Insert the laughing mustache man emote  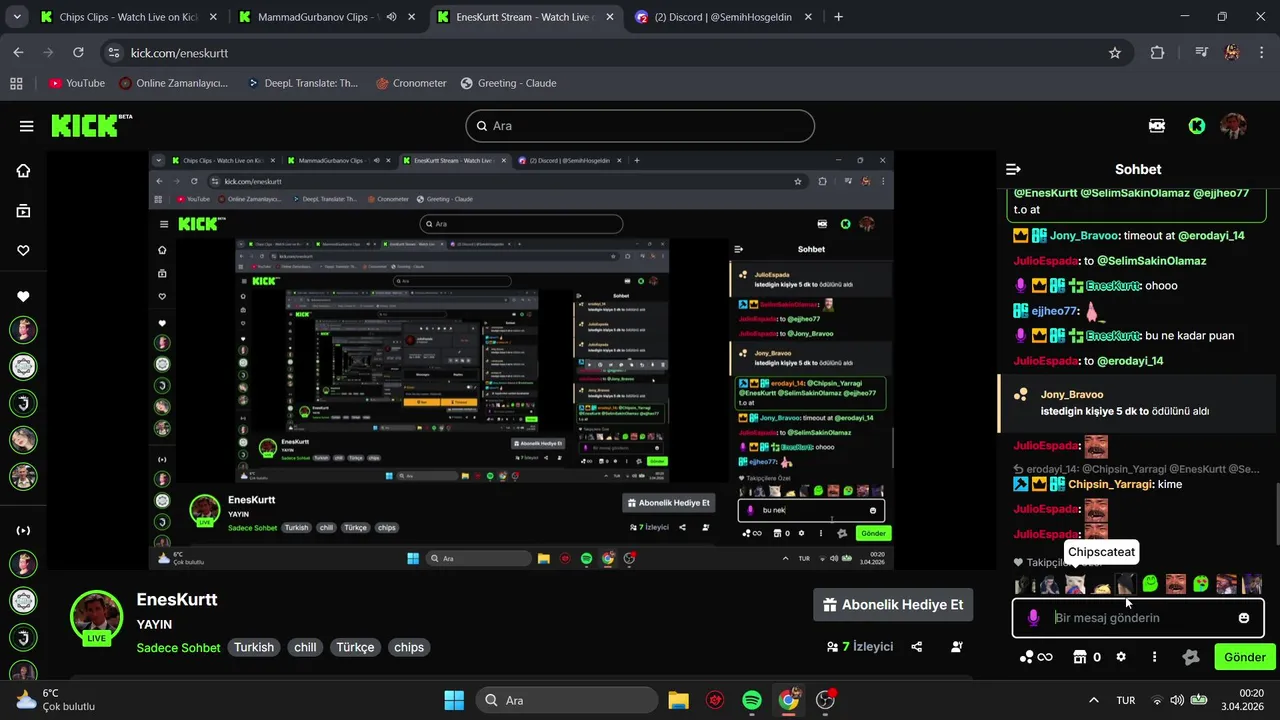(1176, 584)
